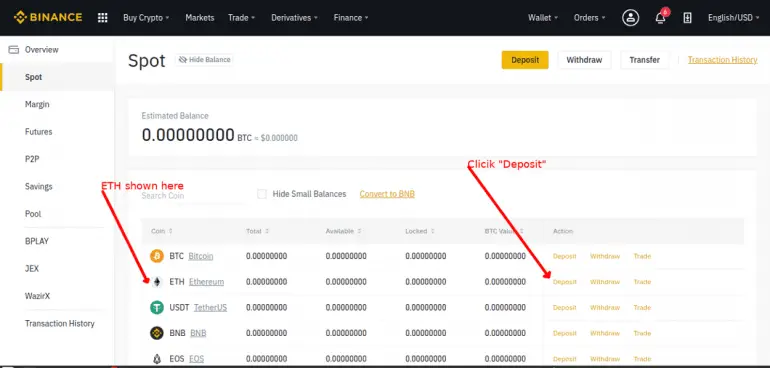Screen dimensions: 770x368
Task: Expand the Orders dropdown menu
Action: point(589,18)
